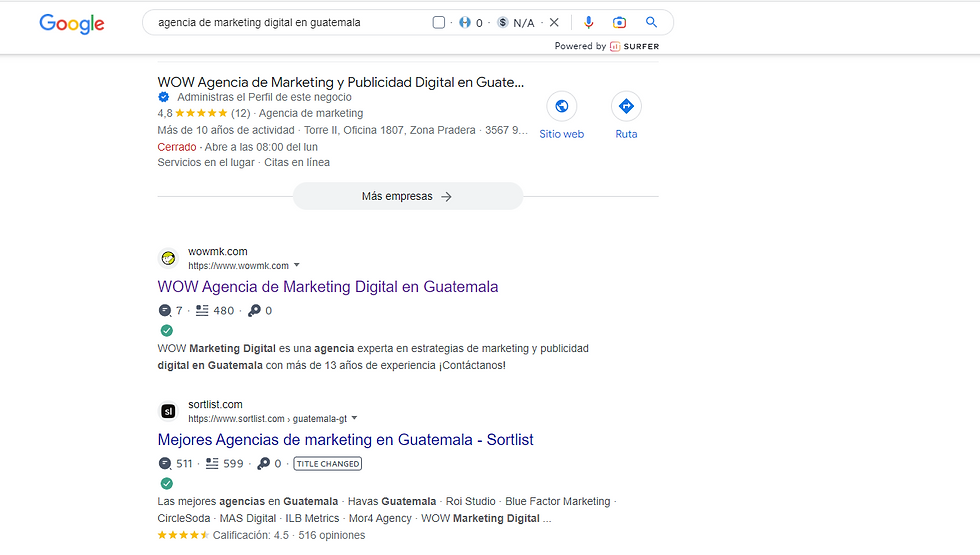
Task: Click the TITLE CHANGED badge
Action: pyautogui.click(x=328, y=464)
